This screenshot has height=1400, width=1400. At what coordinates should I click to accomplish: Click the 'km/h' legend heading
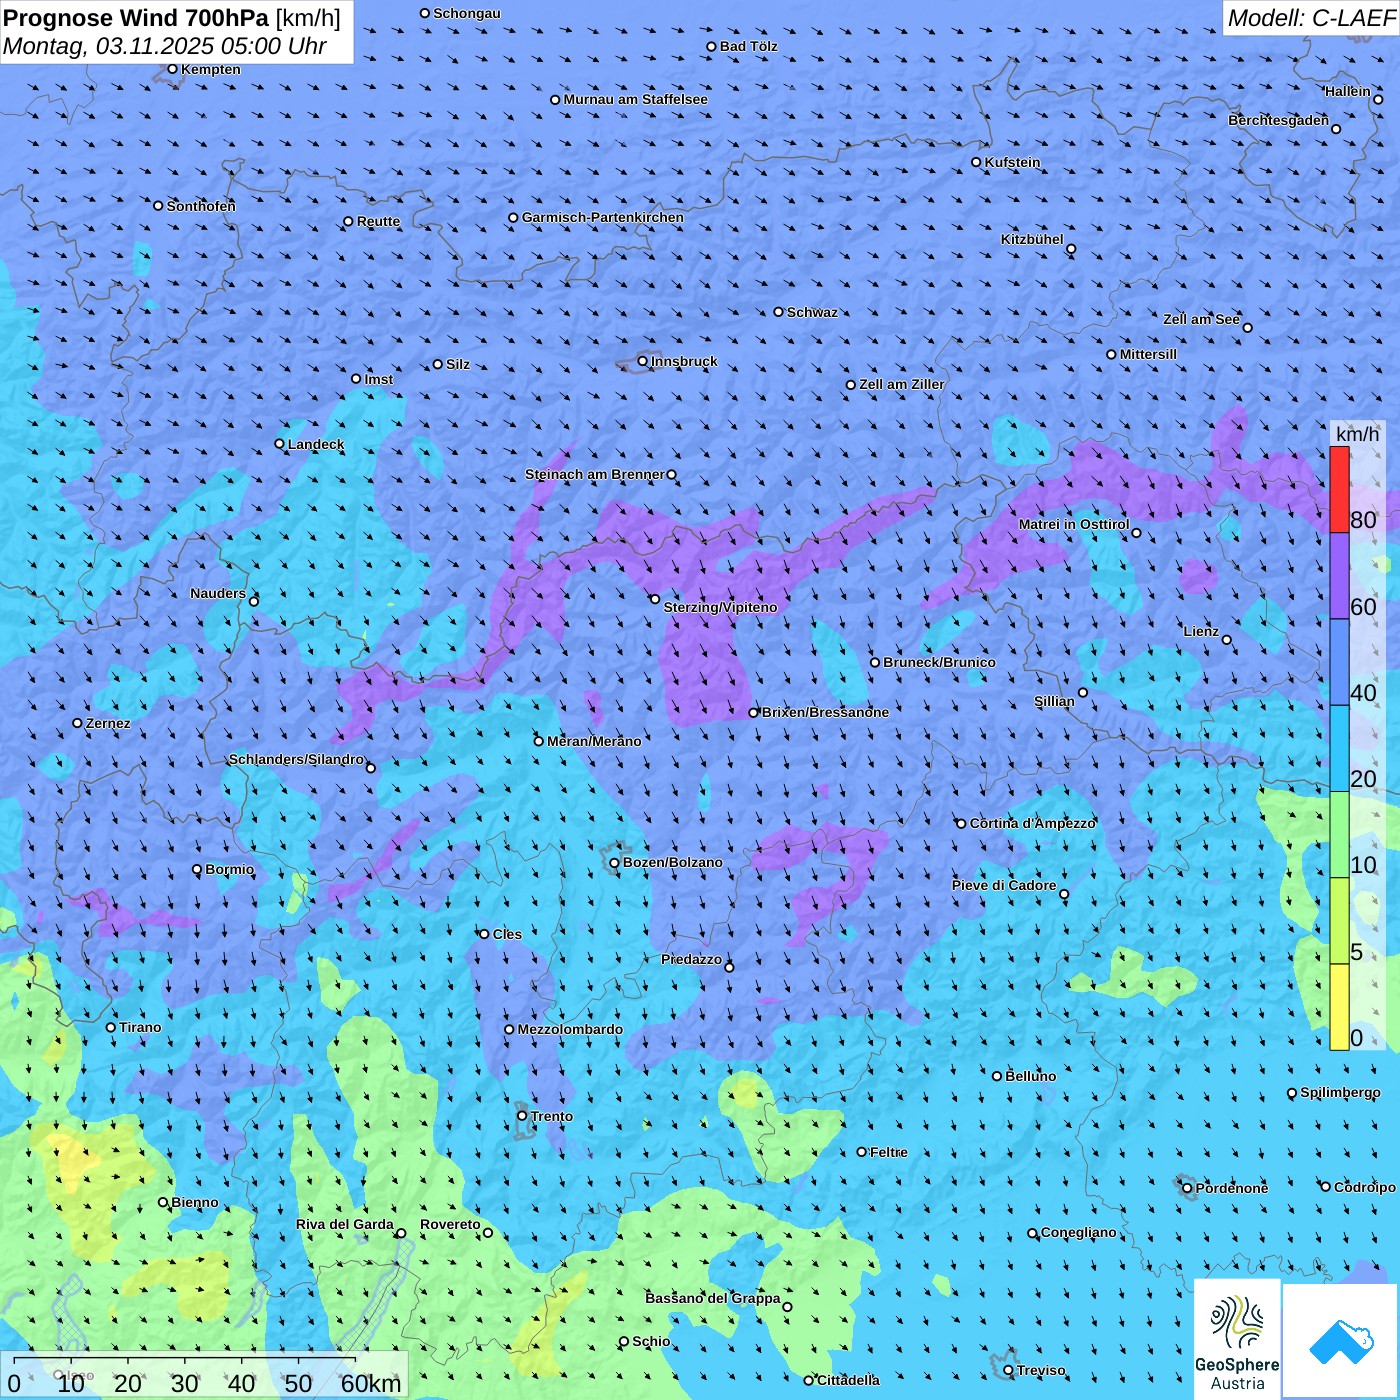point(1357,433)
